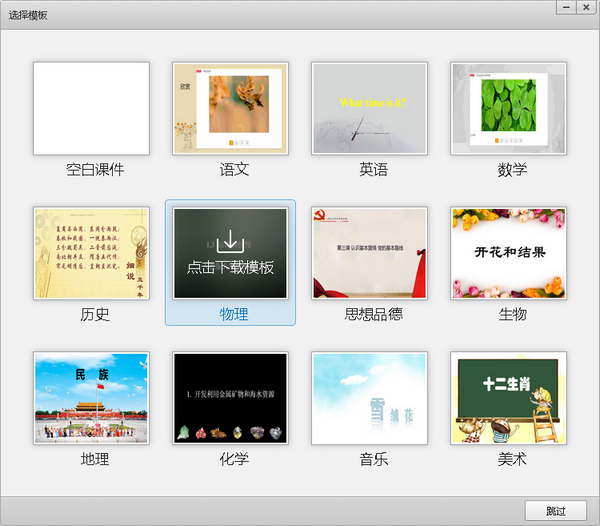Select the 数学 green leaves thumbnail
The image size is (600, 526).
tap(508, 108)
